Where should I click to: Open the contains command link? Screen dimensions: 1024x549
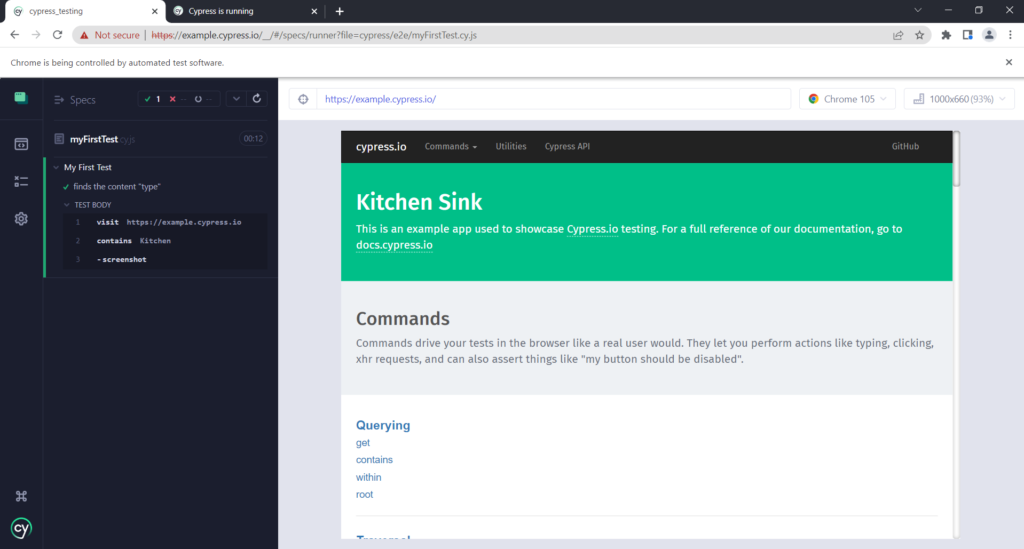click(374, 460)
